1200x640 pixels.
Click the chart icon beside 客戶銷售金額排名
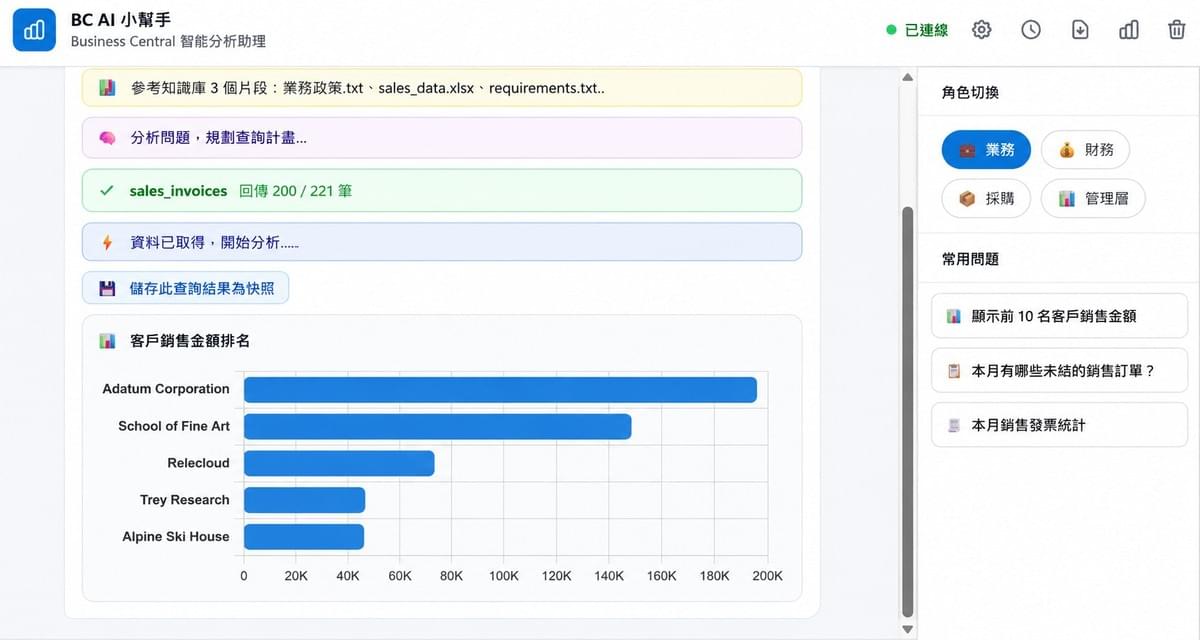pyautogui.click(x=107, y=341)
